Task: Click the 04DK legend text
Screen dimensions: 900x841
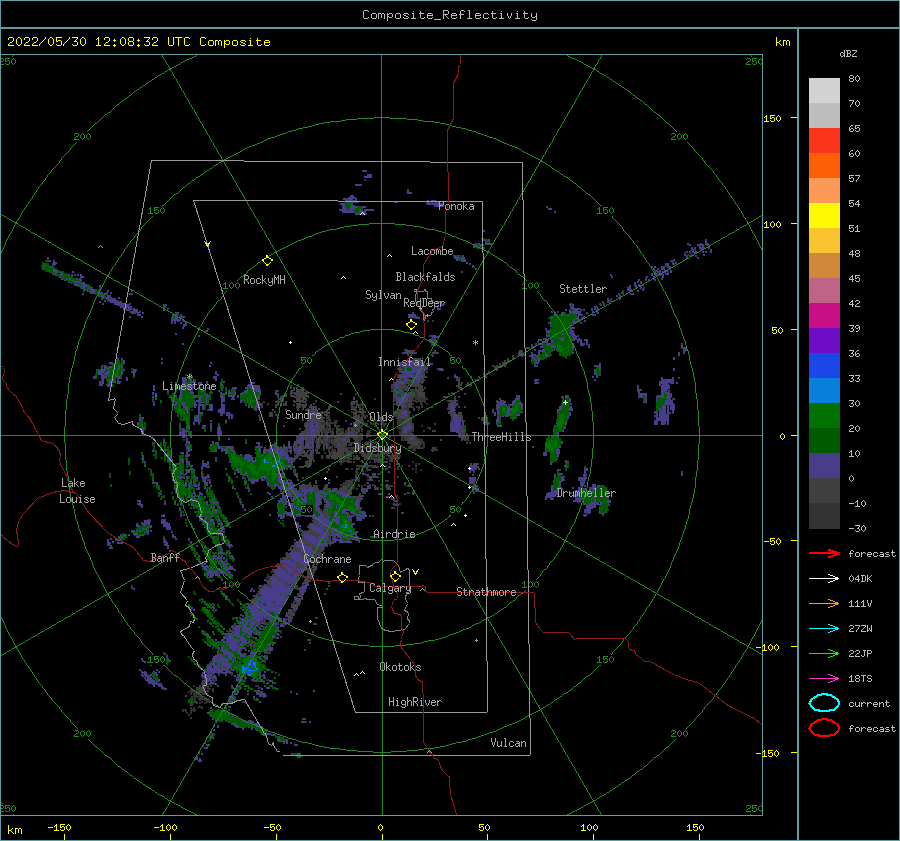Action: pyautogui.click(x=860, y=579)
